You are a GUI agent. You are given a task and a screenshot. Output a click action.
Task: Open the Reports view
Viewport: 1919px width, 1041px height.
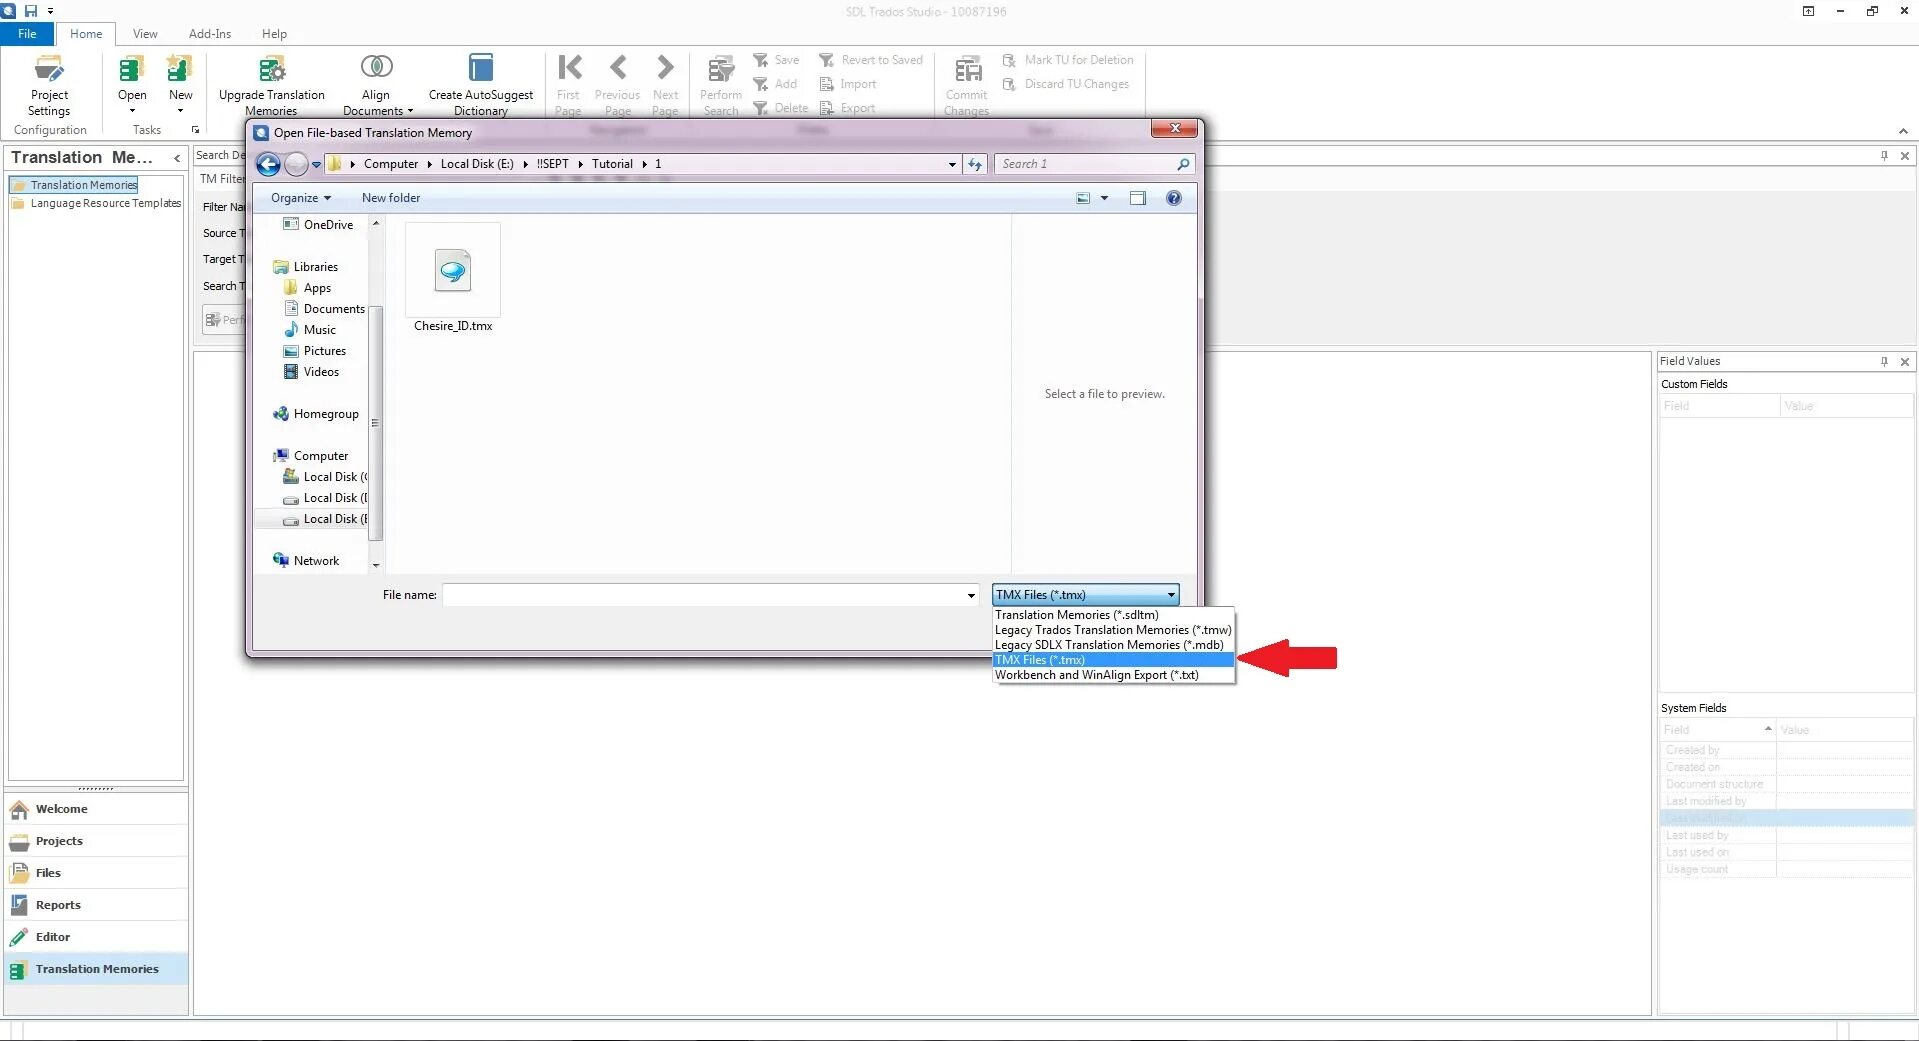96,905
